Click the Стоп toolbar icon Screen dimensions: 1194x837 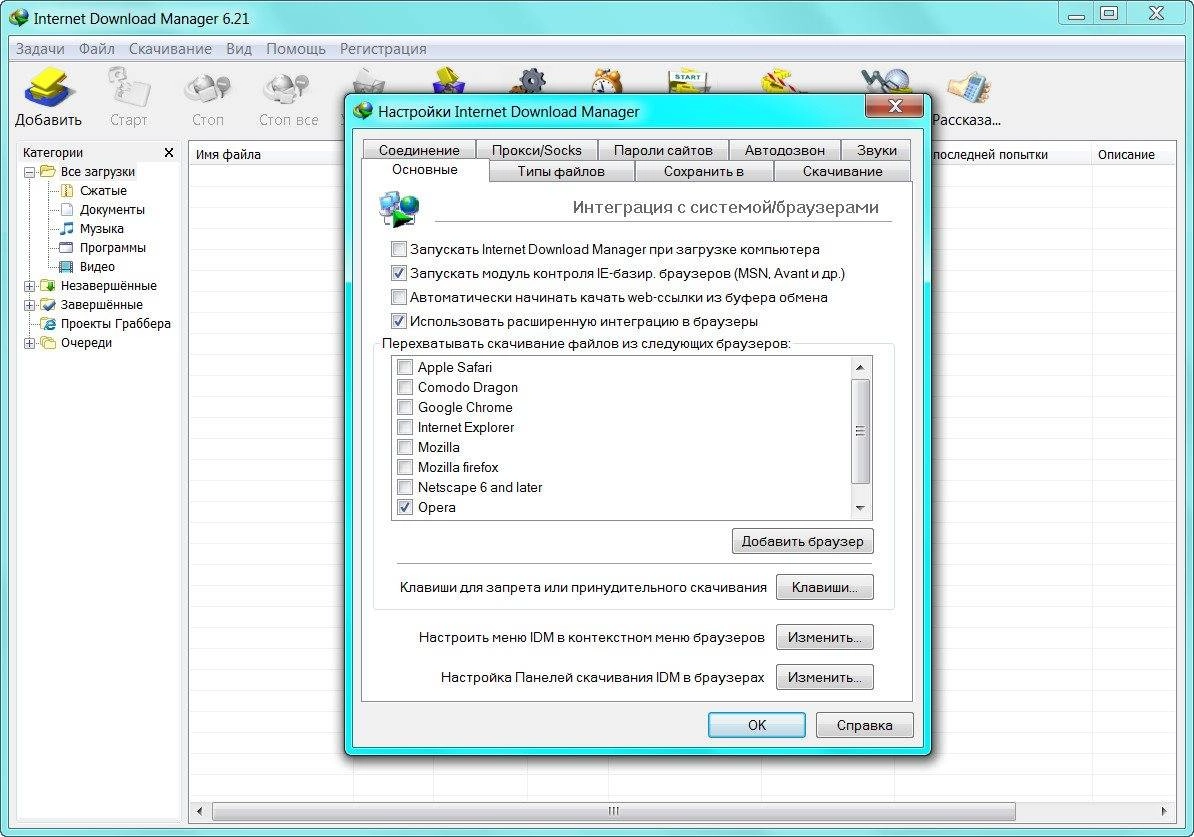pos(207,90)
